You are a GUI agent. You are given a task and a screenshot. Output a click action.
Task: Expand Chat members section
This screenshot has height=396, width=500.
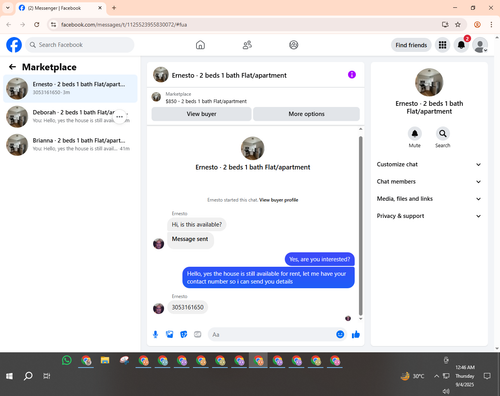429,182
